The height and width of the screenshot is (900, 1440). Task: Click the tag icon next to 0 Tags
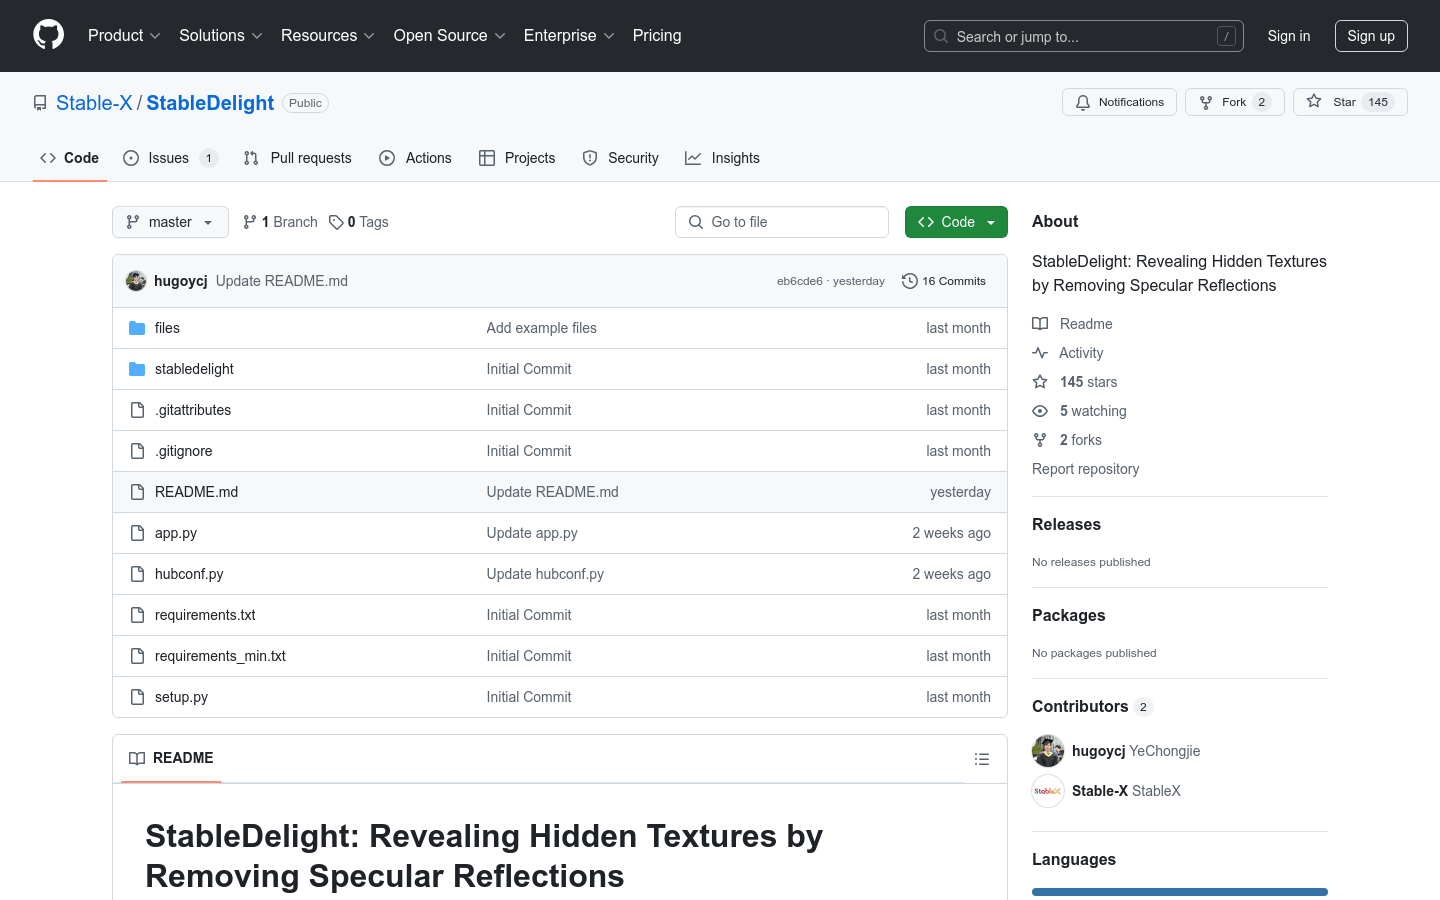336,222
